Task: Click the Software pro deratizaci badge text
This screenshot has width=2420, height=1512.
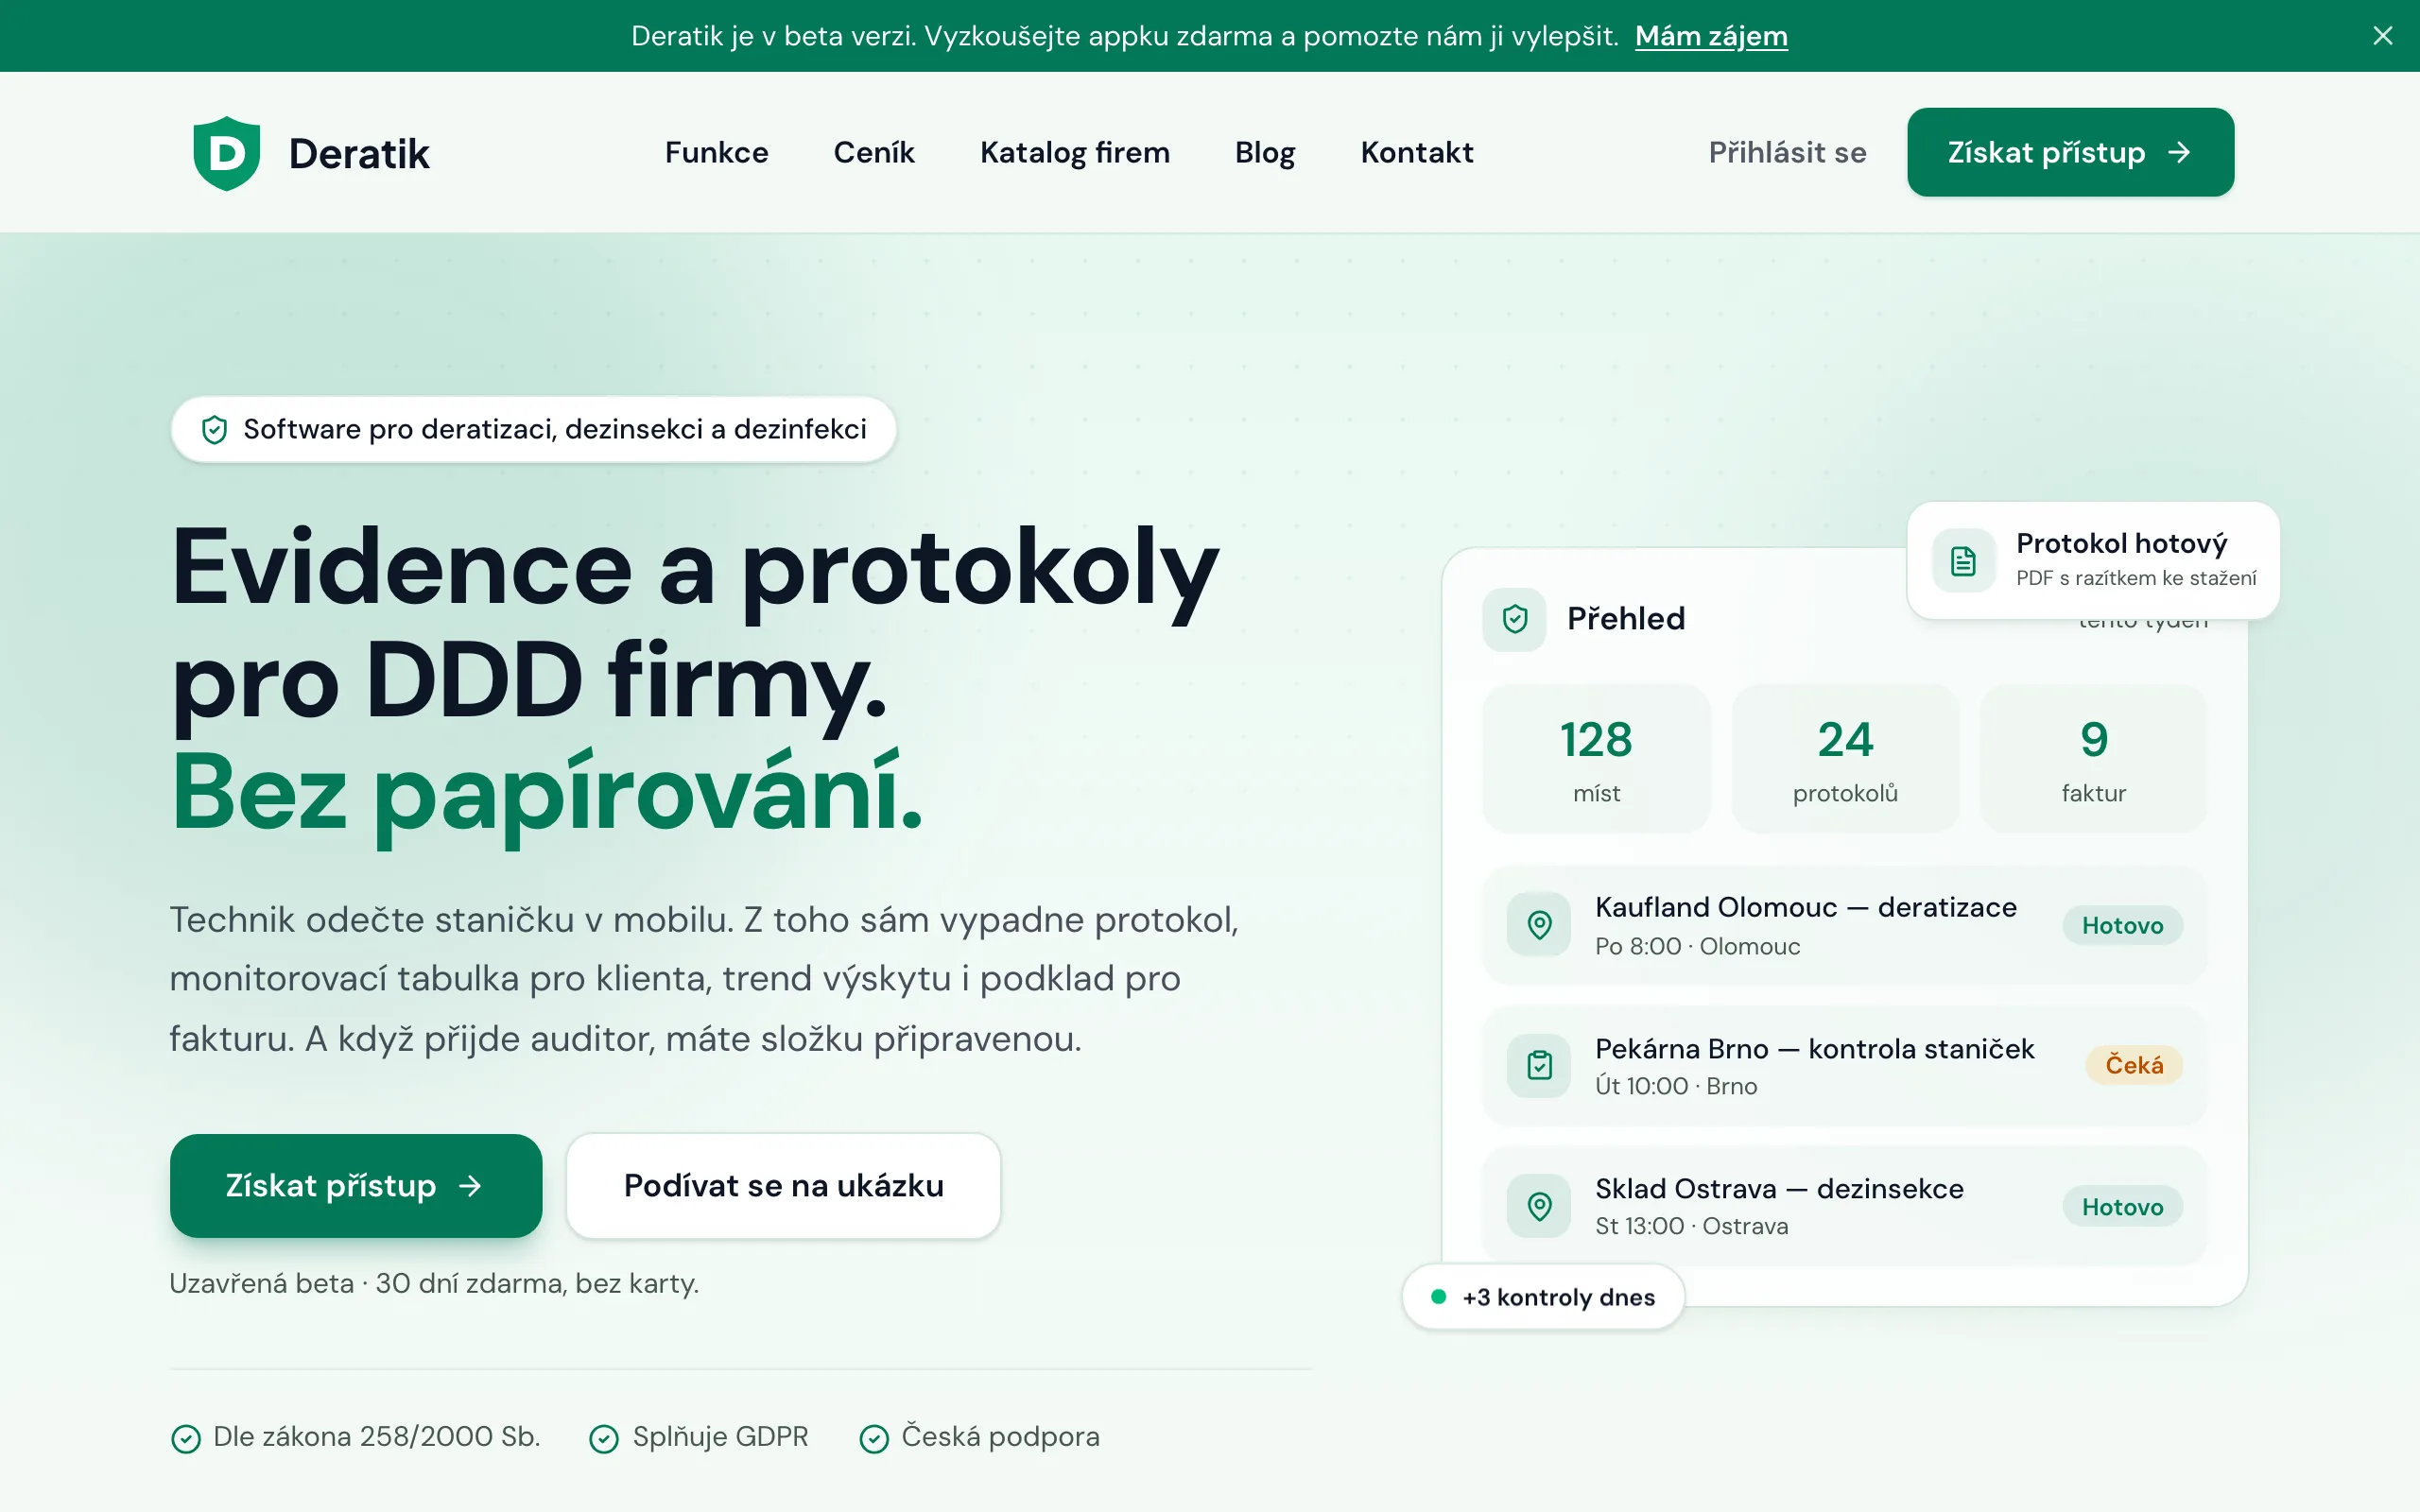Action: pos(555,429)
